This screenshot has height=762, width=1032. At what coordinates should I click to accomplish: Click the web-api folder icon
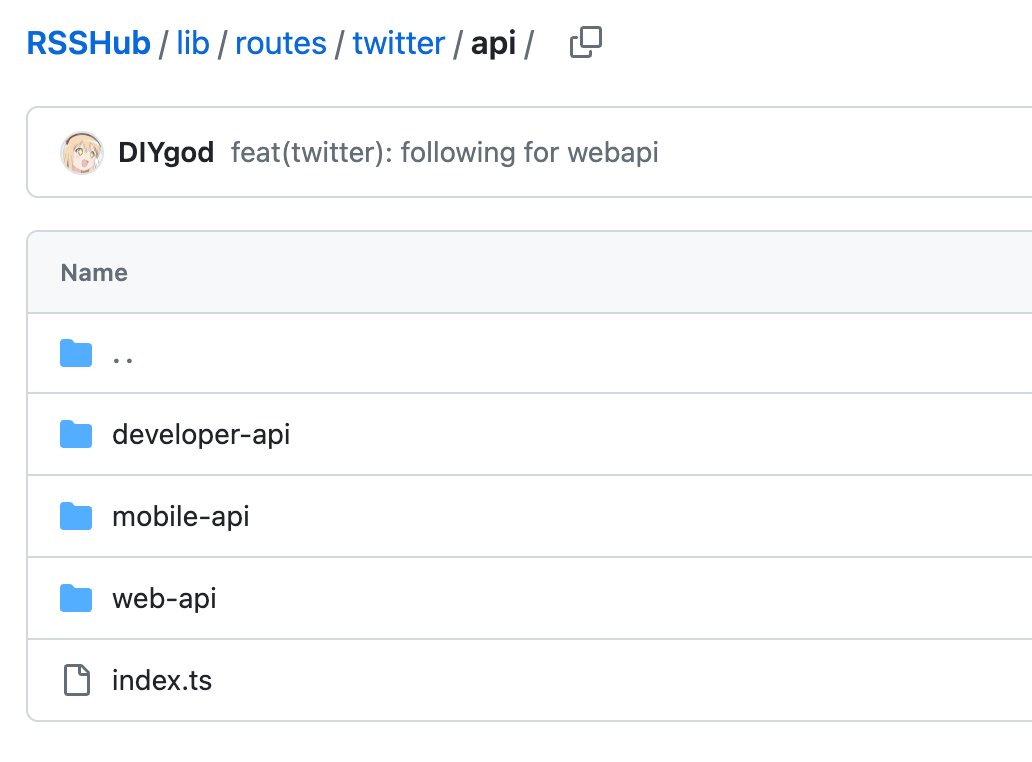click(x=76, y=598)
